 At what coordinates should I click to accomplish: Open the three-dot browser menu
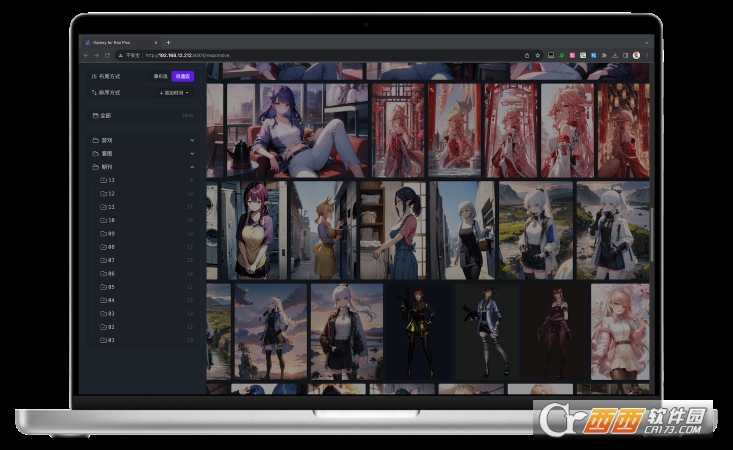[647, 55]
